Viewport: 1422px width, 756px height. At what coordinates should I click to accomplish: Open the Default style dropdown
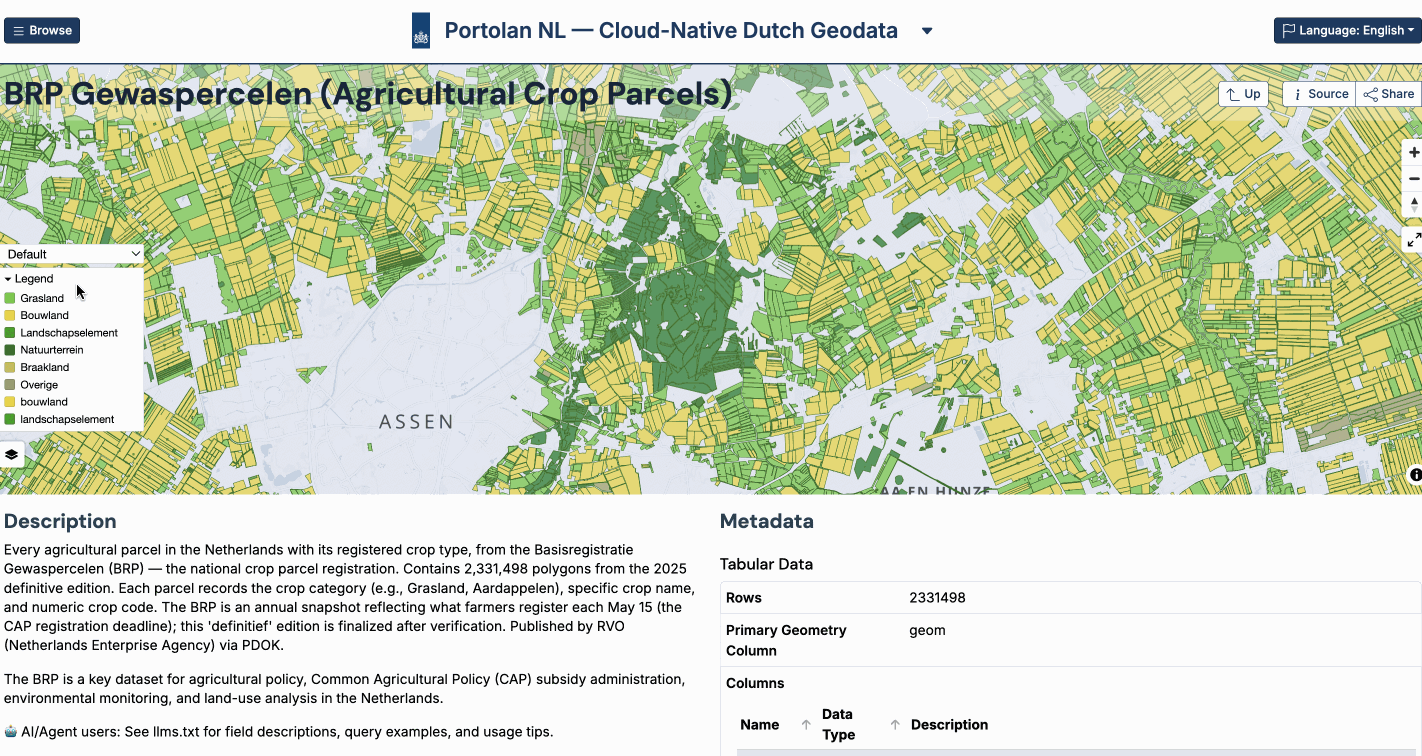[x=72, y=254]
